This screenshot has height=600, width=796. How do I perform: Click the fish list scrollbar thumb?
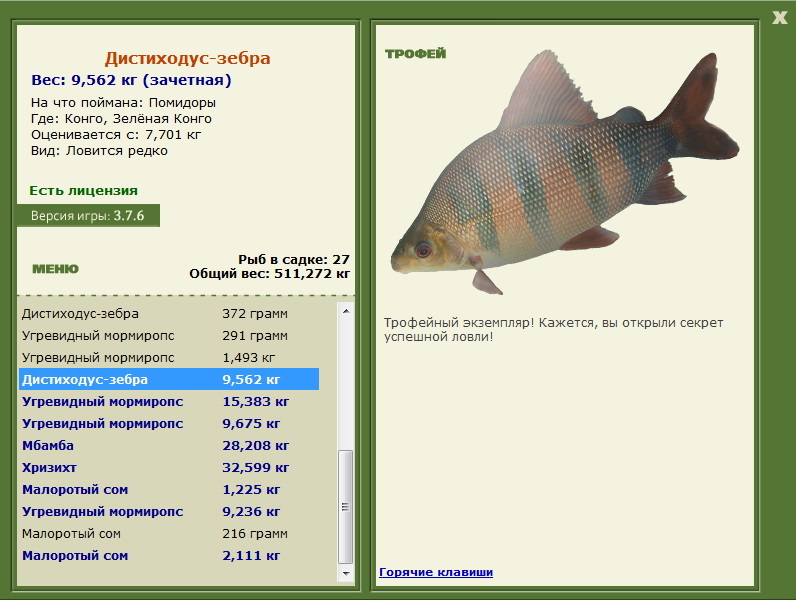coord(346,507)
